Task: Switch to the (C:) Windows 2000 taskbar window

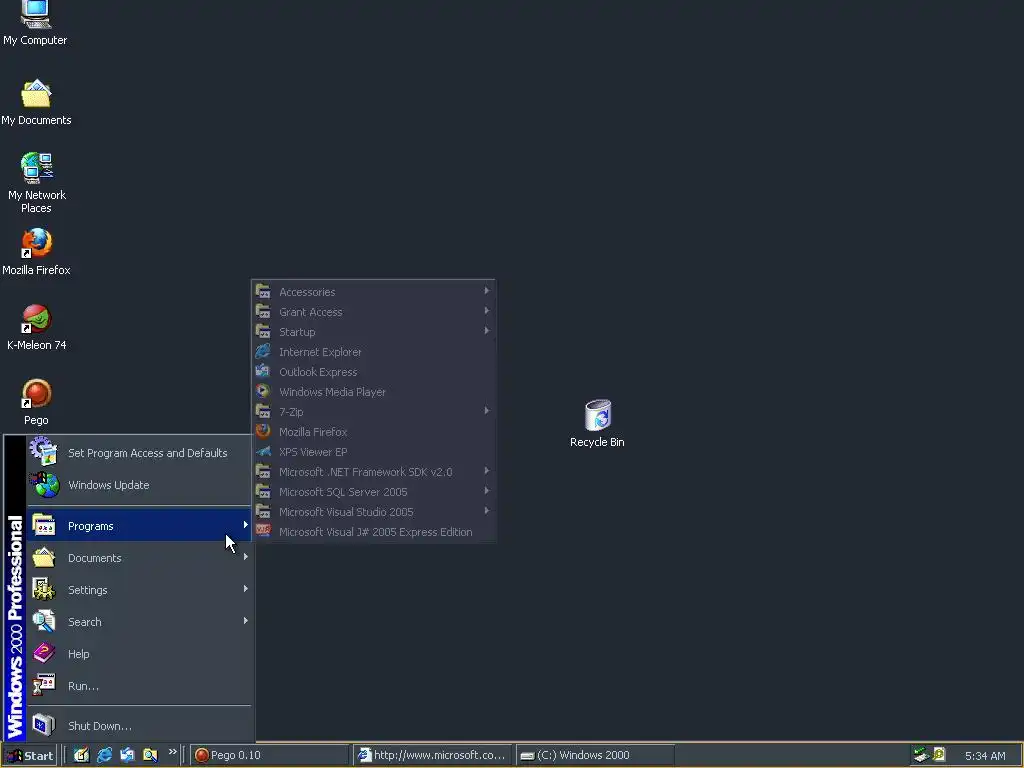Action: [595, 755]
